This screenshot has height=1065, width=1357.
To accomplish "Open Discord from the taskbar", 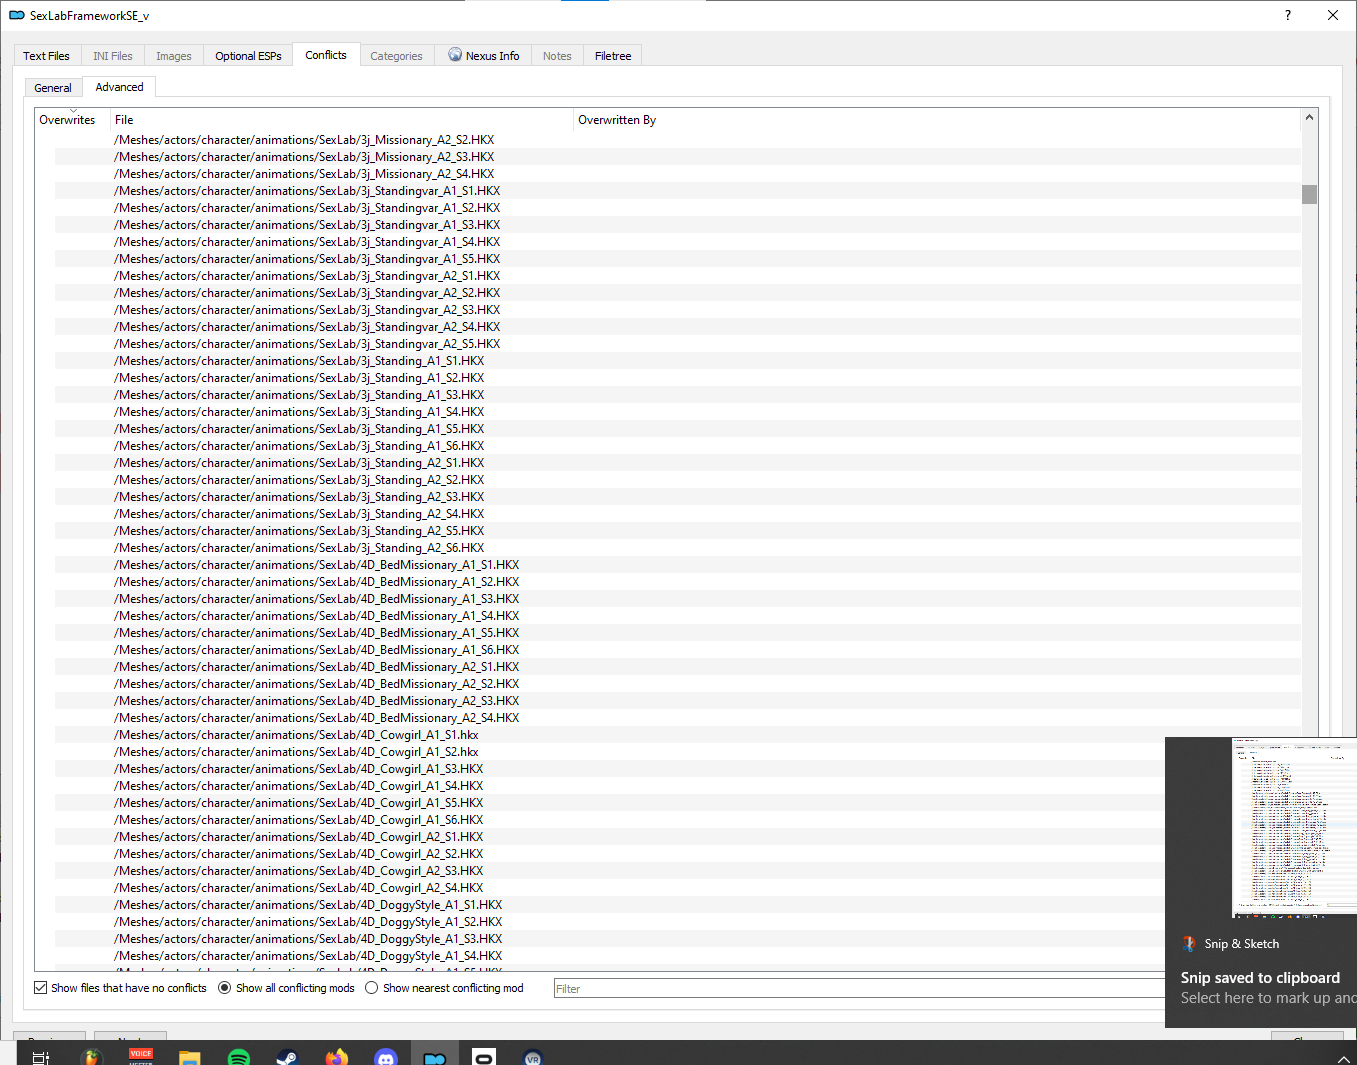I will 386,1057.
